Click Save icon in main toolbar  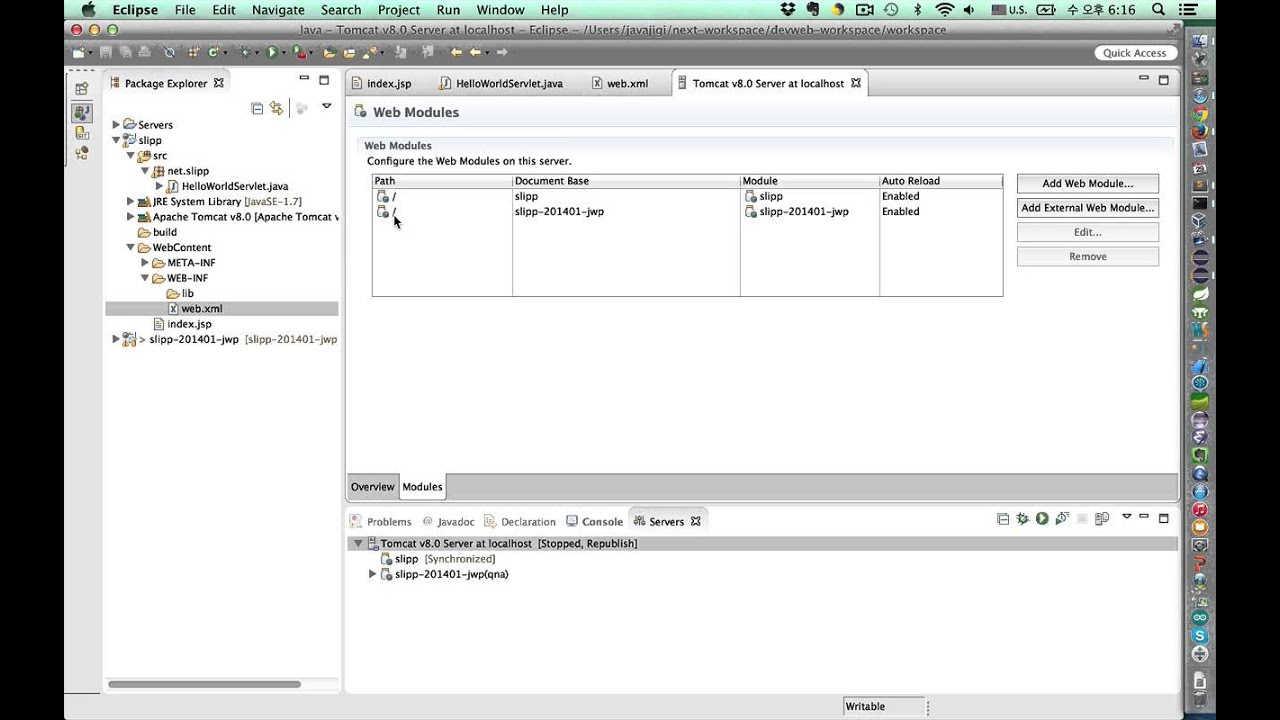[x=106, y=52]
